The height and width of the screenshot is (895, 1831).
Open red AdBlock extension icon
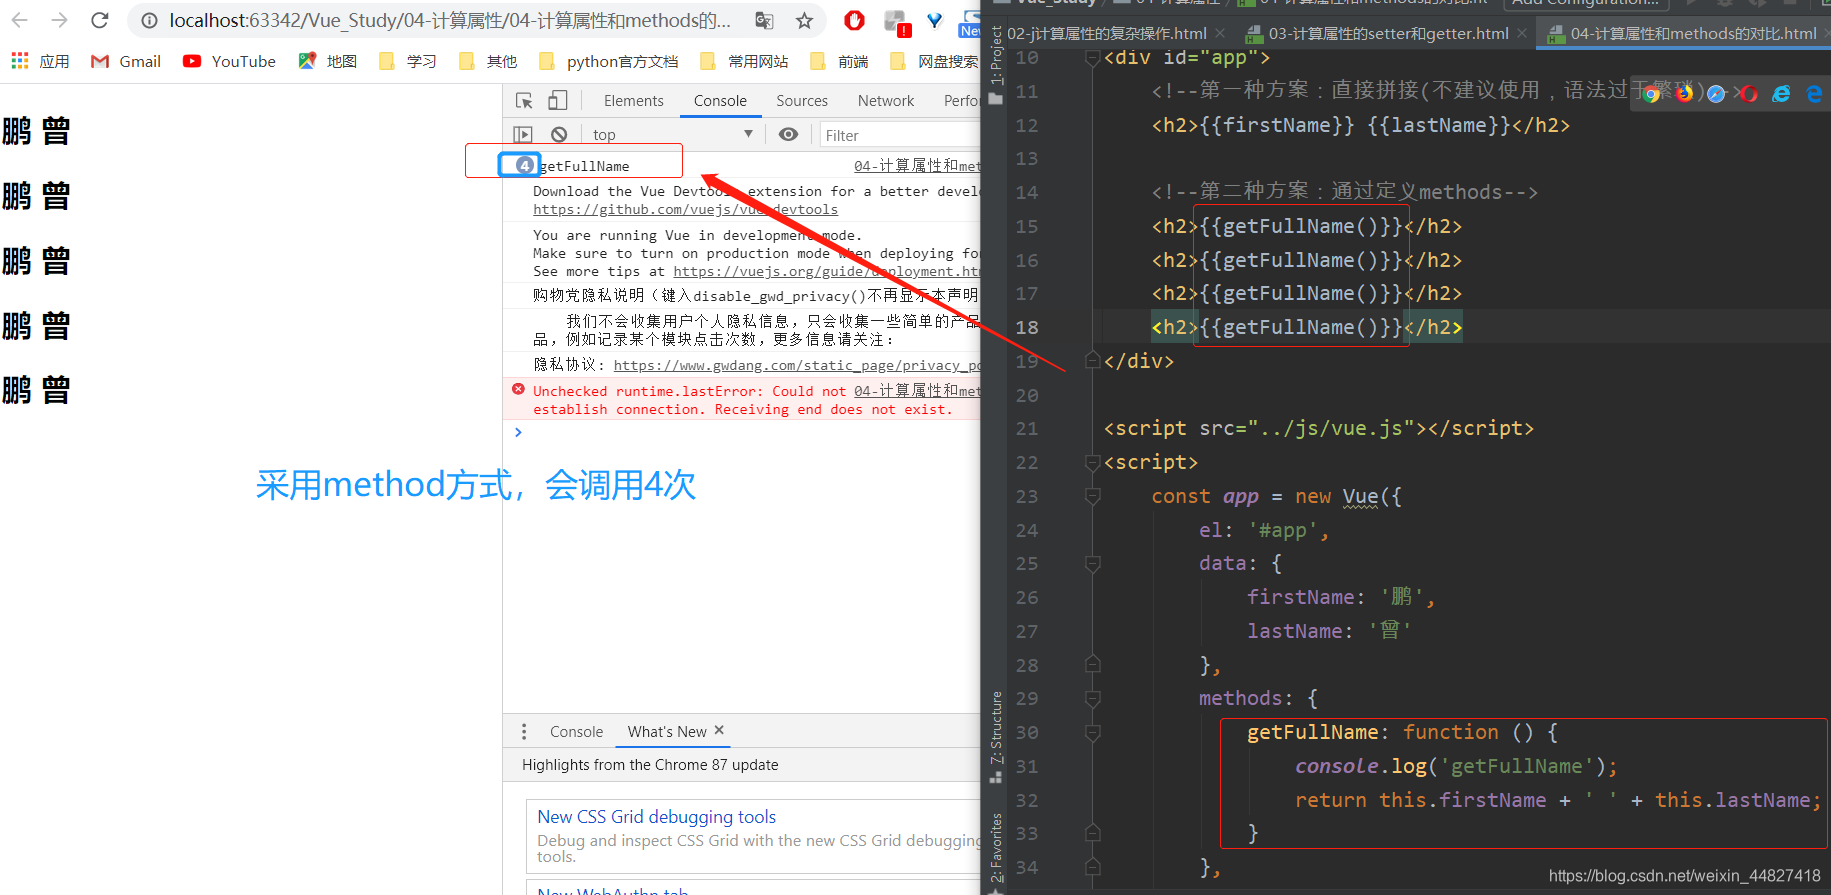[x=854, y=20]
